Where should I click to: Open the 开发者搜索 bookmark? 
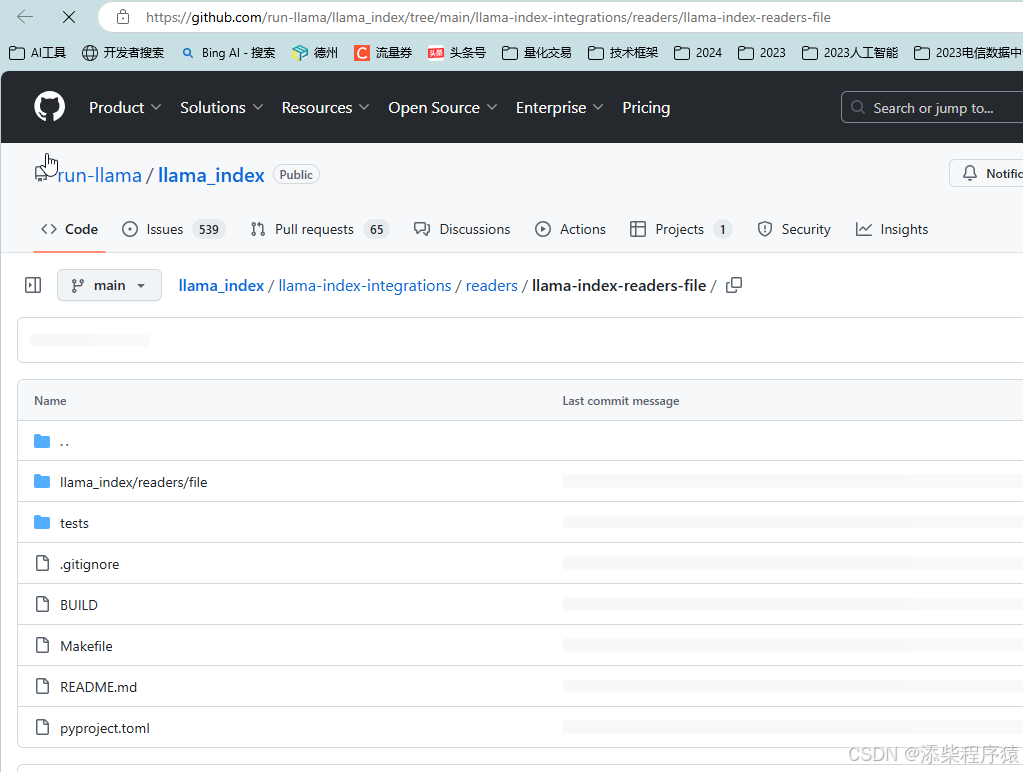pyautogui.click(x=123, y=53)
